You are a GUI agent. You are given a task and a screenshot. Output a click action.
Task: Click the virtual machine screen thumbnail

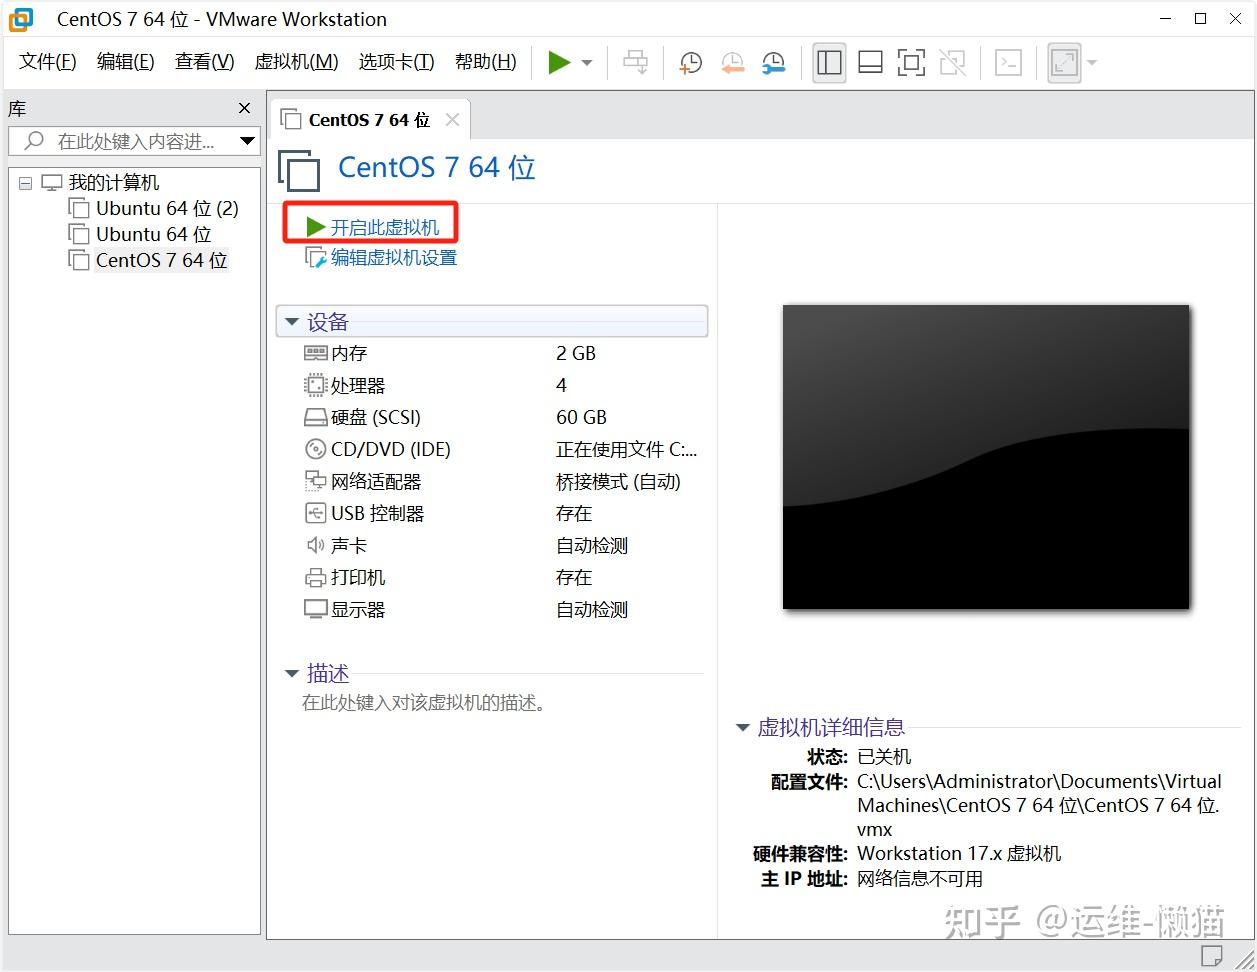(x=986, y=457)
